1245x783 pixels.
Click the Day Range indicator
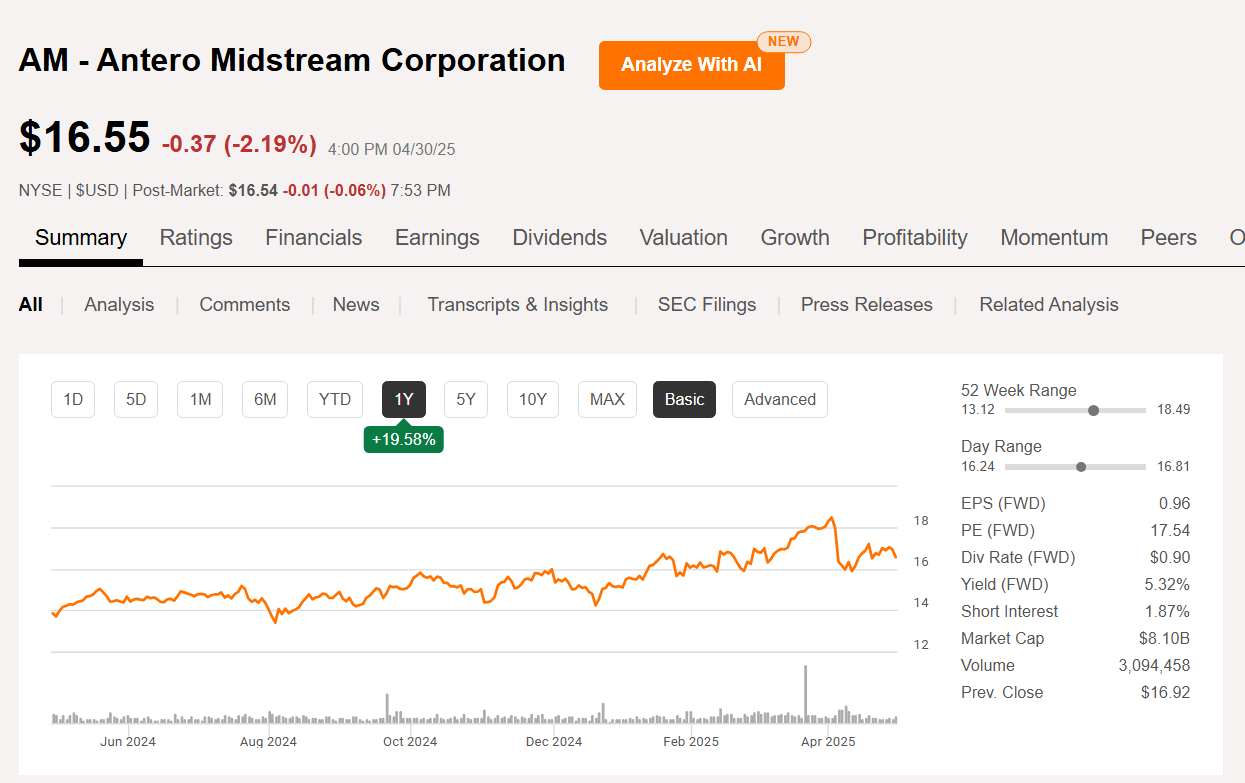tap(1079, 466)
